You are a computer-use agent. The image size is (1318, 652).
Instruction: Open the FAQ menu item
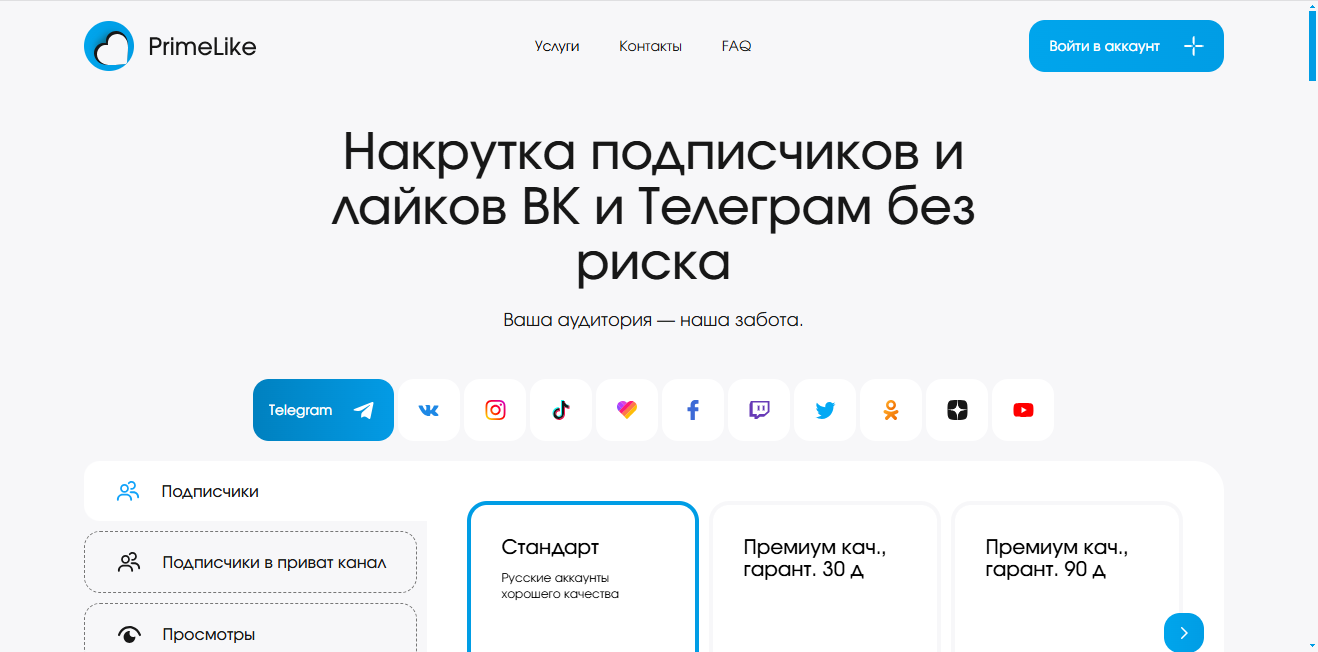point(736,46)
